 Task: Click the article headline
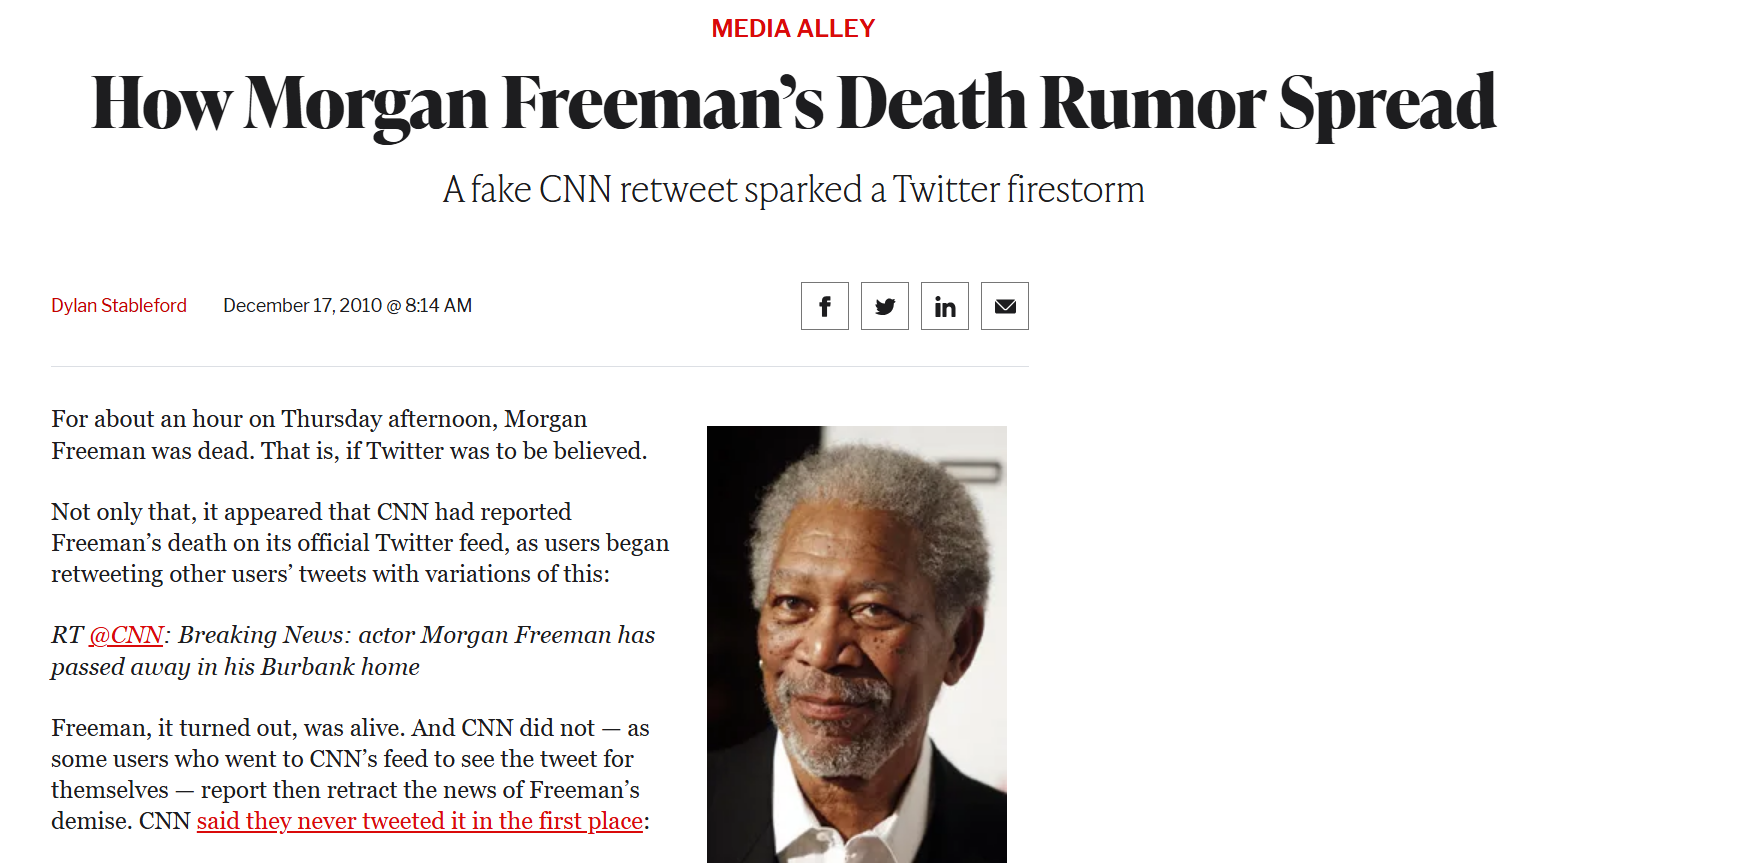pyautogui.click(x=793, y=101)
